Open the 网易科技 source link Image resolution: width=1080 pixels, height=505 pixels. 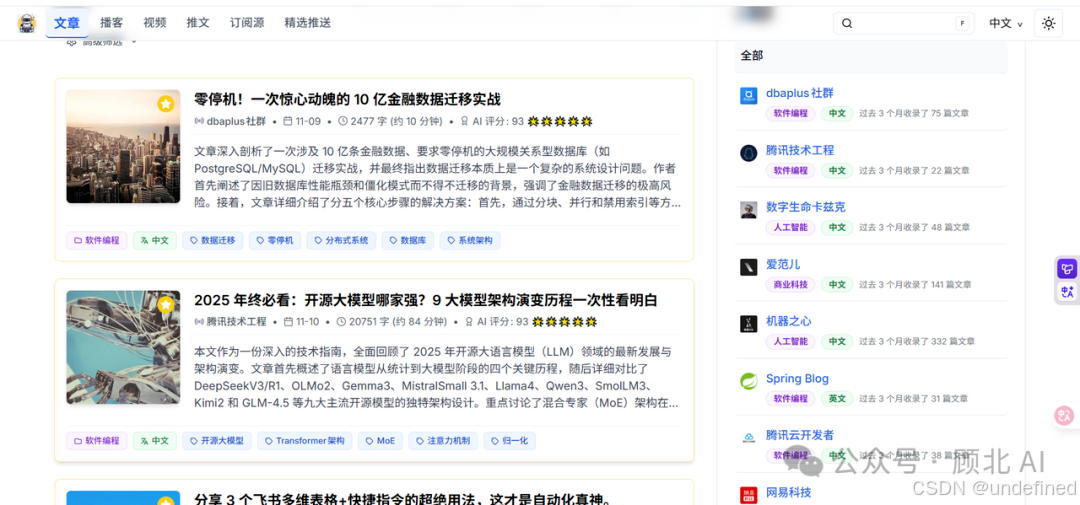pyautogui.click(x=789, y=493)
